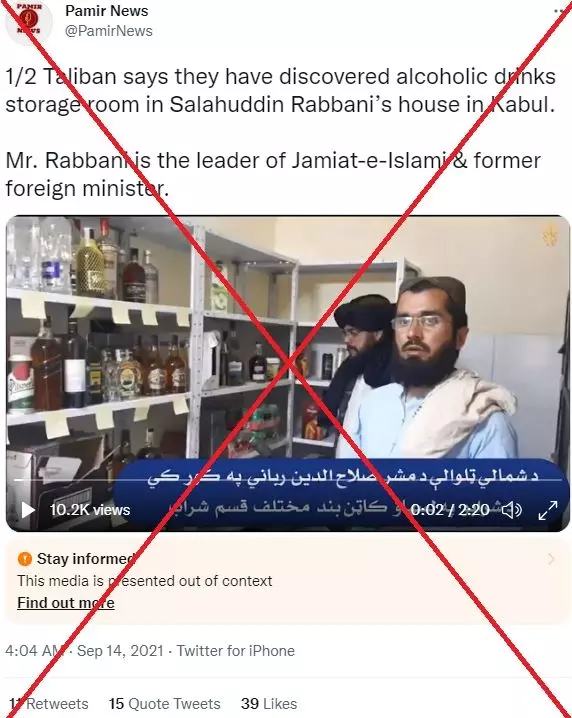572x718 pixels.
Task: Click the video thumbnail showing bottle shelves
Action: 288,373
